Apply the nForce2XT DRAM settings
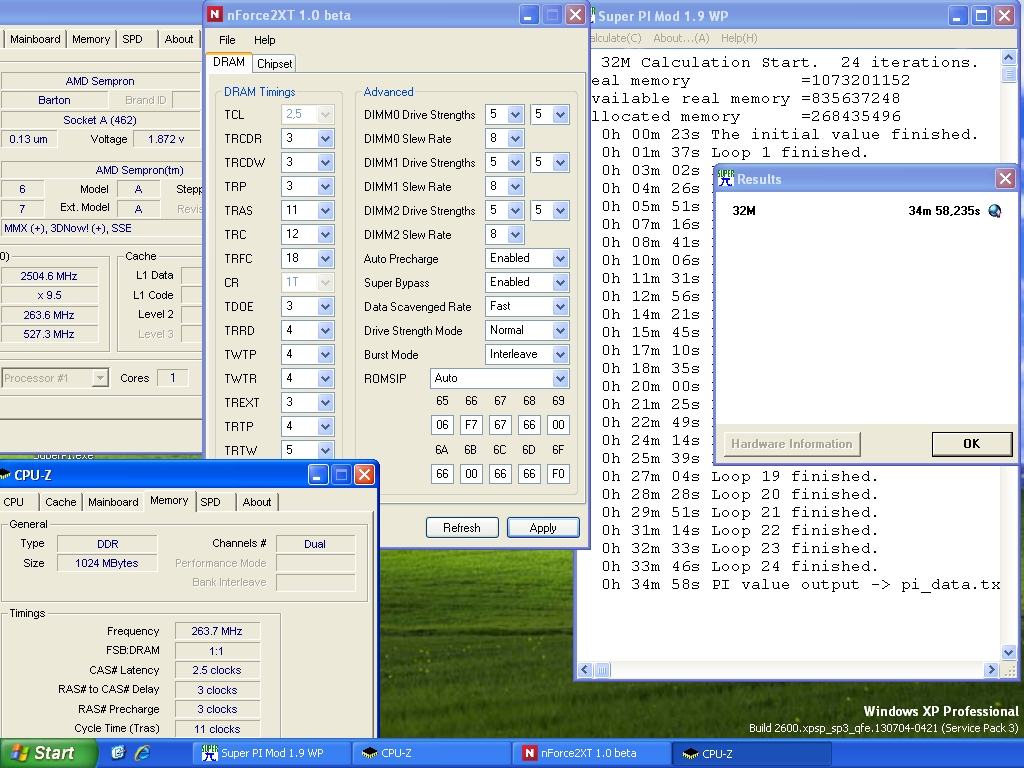 (x=543, y=528)
